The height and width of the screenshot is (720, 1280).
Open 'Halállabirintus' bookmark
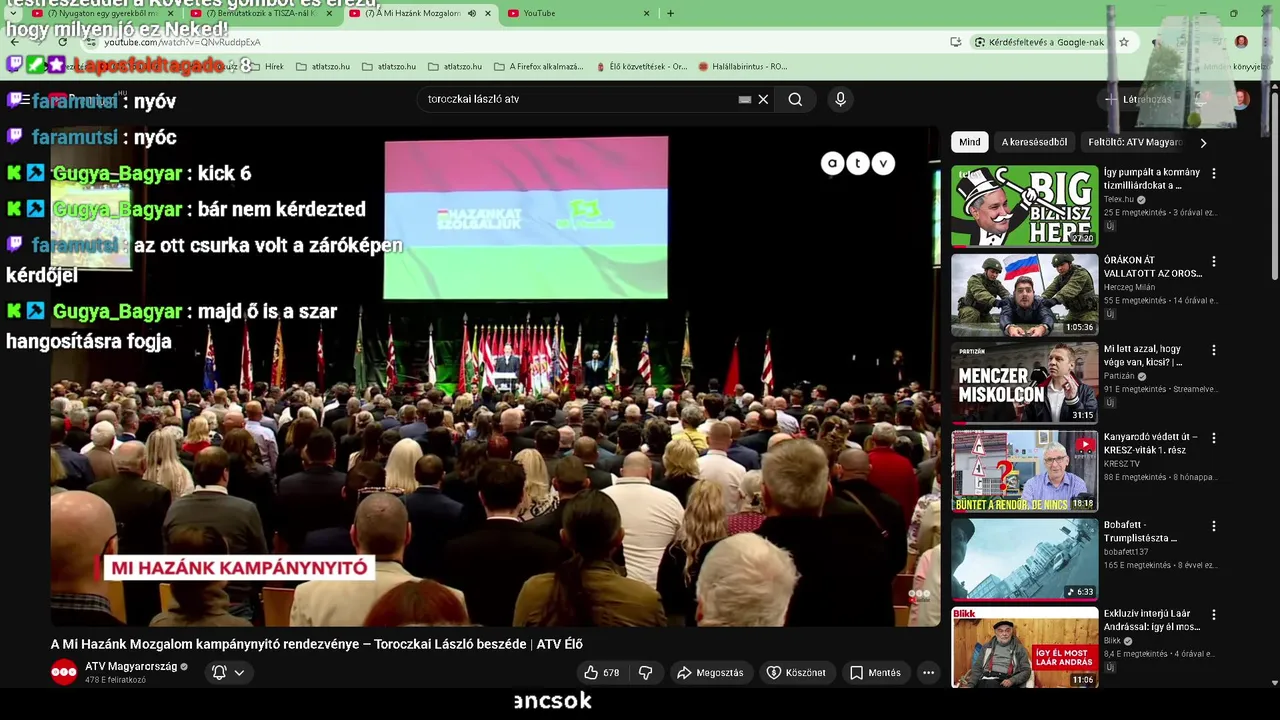tap(742, 66)
